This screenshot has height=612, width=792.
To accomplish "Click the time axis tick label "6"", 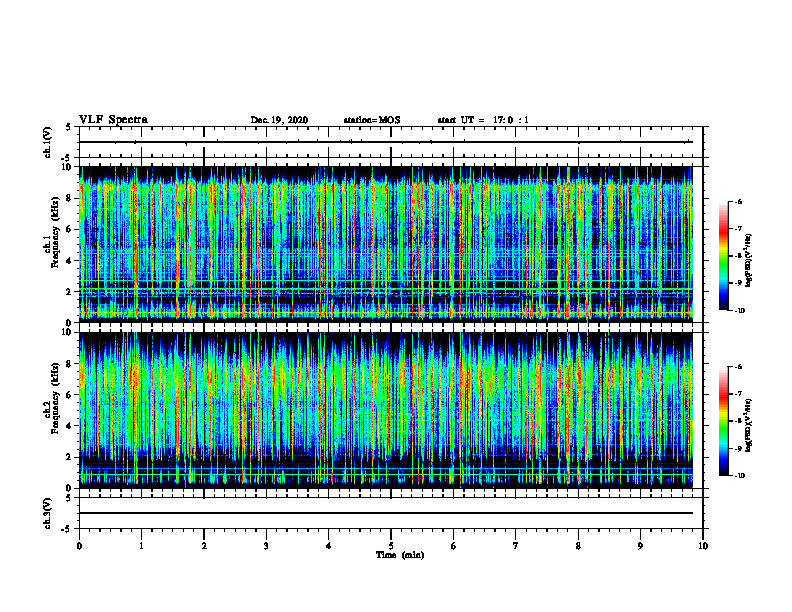I will coord(454,546).
